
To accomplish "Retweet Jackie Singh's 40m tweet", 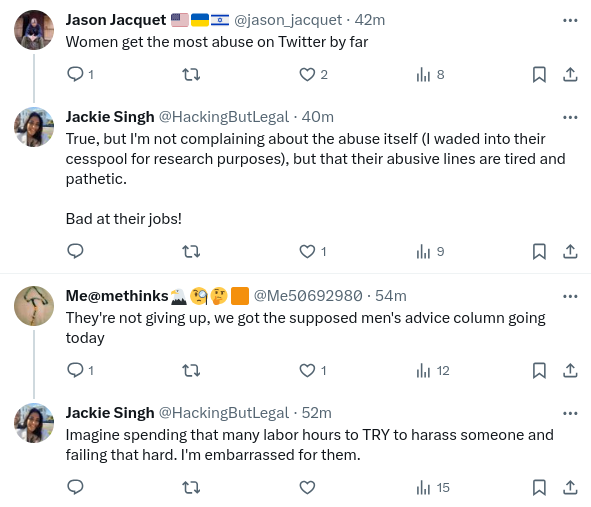I will [191, 251].
